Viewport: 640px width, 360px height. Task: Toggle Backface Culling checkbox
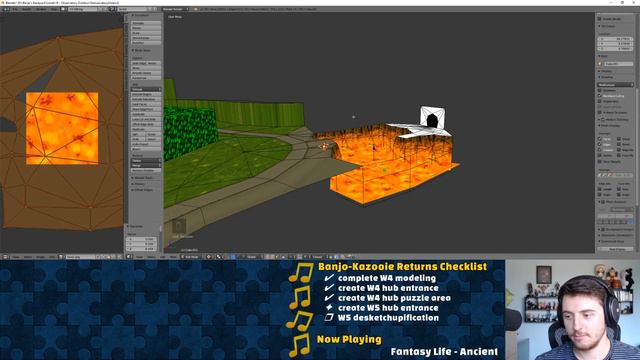pos(600,96)
